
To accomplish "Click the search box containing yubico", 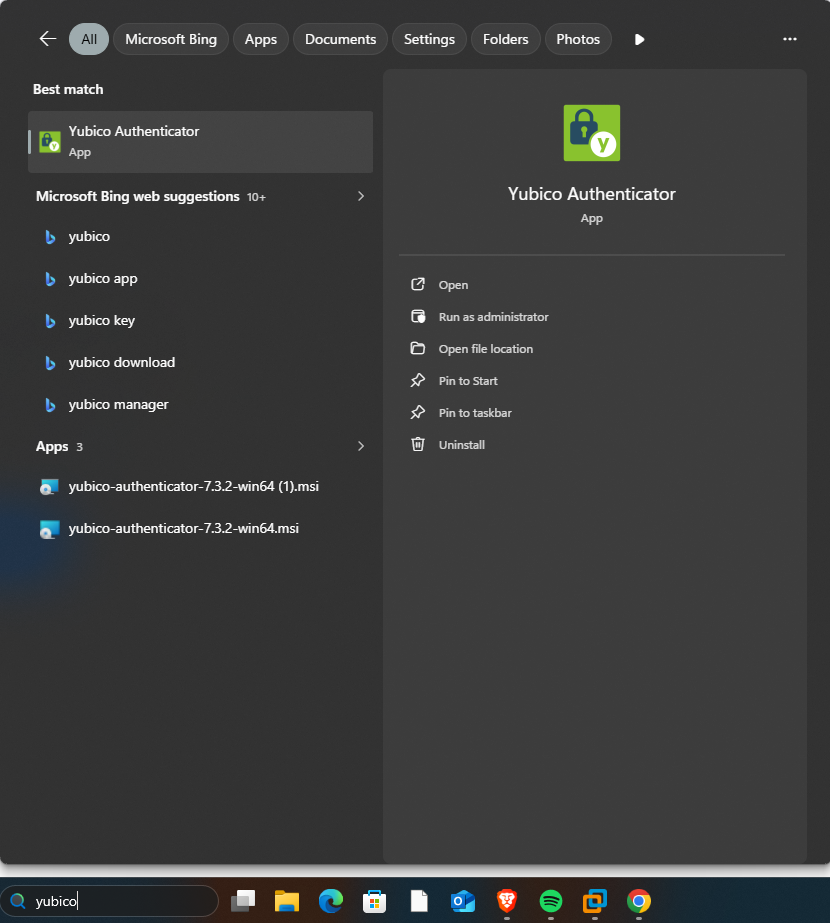I will pyautogui.click(x=120, y=901).
